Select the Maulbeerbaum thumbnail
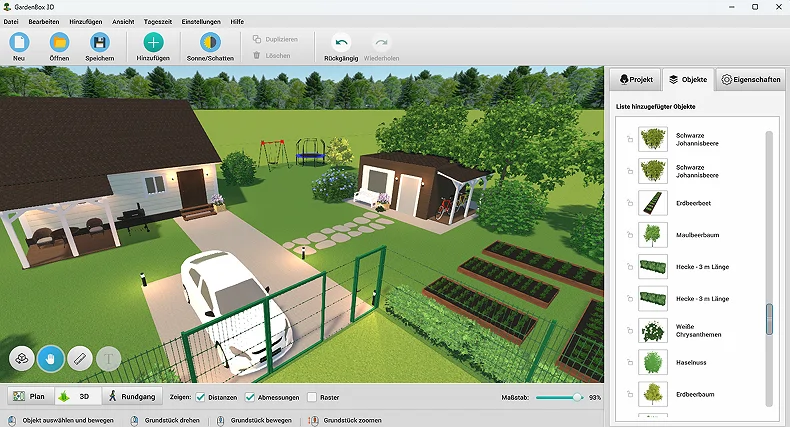The height and width of the screenshot is (427, 790). click(x=652, y=235)
